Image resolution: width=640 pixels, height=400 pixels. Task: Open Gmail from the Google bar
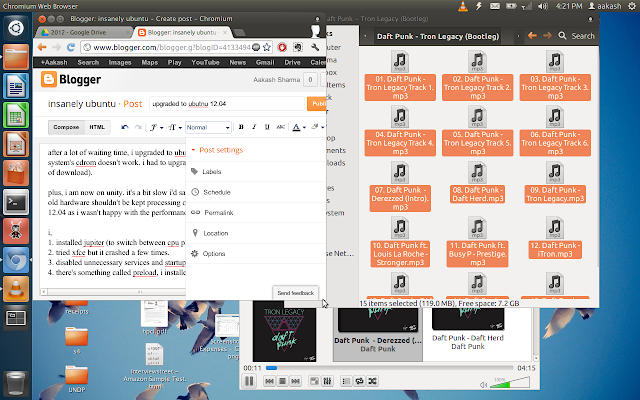coord(265,62)
